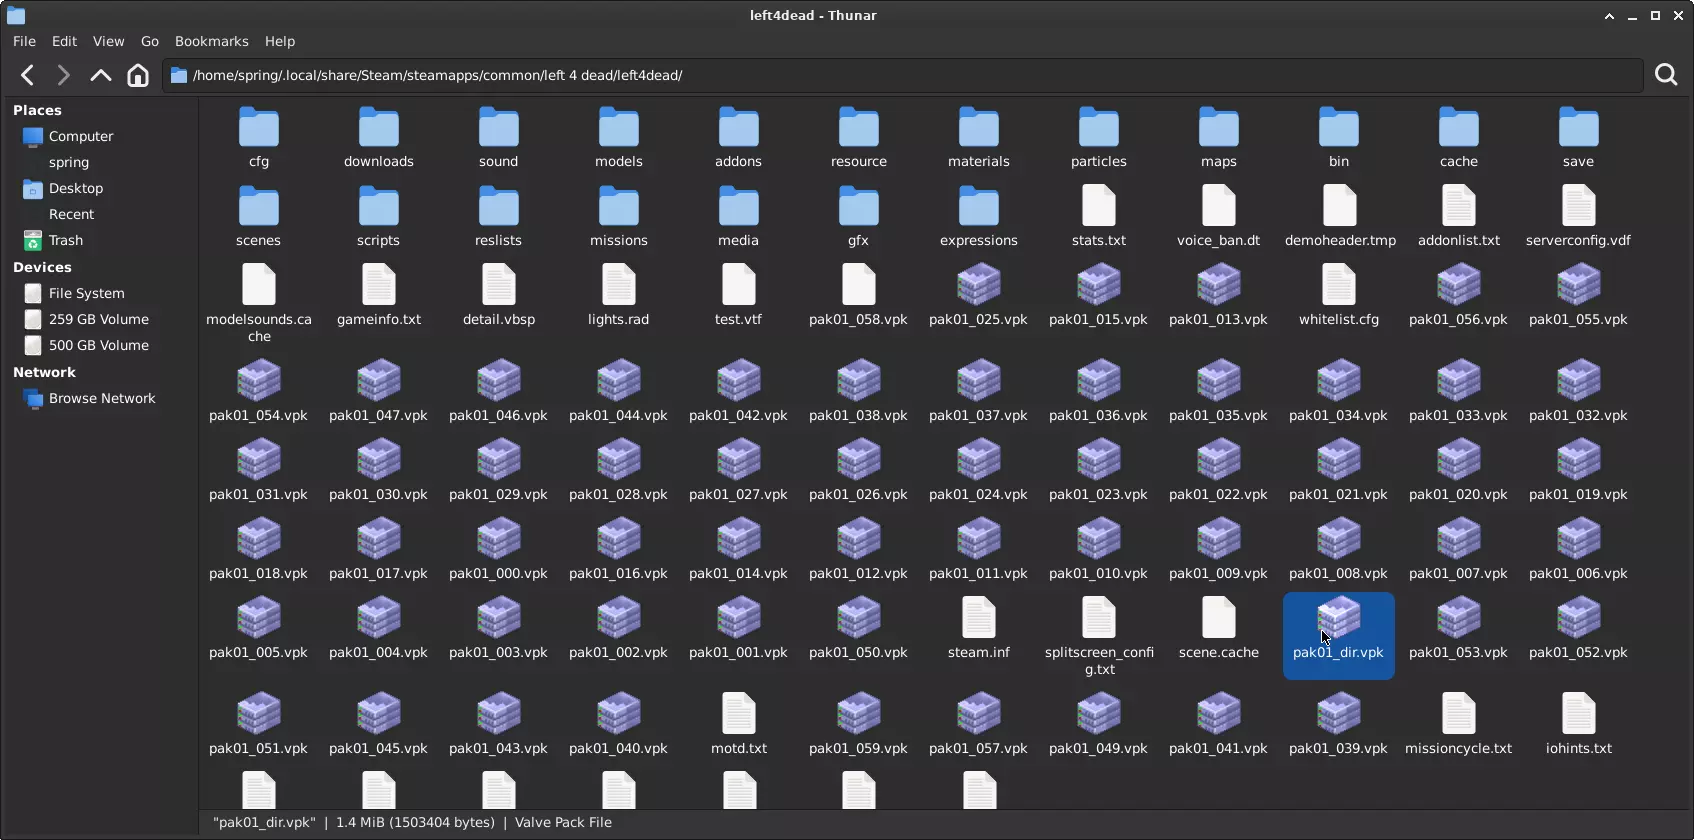Select the demoheader.tmp file name
Image resolution: width=1694 pixels, height=840 pixels.
(x=1340, y=240)
